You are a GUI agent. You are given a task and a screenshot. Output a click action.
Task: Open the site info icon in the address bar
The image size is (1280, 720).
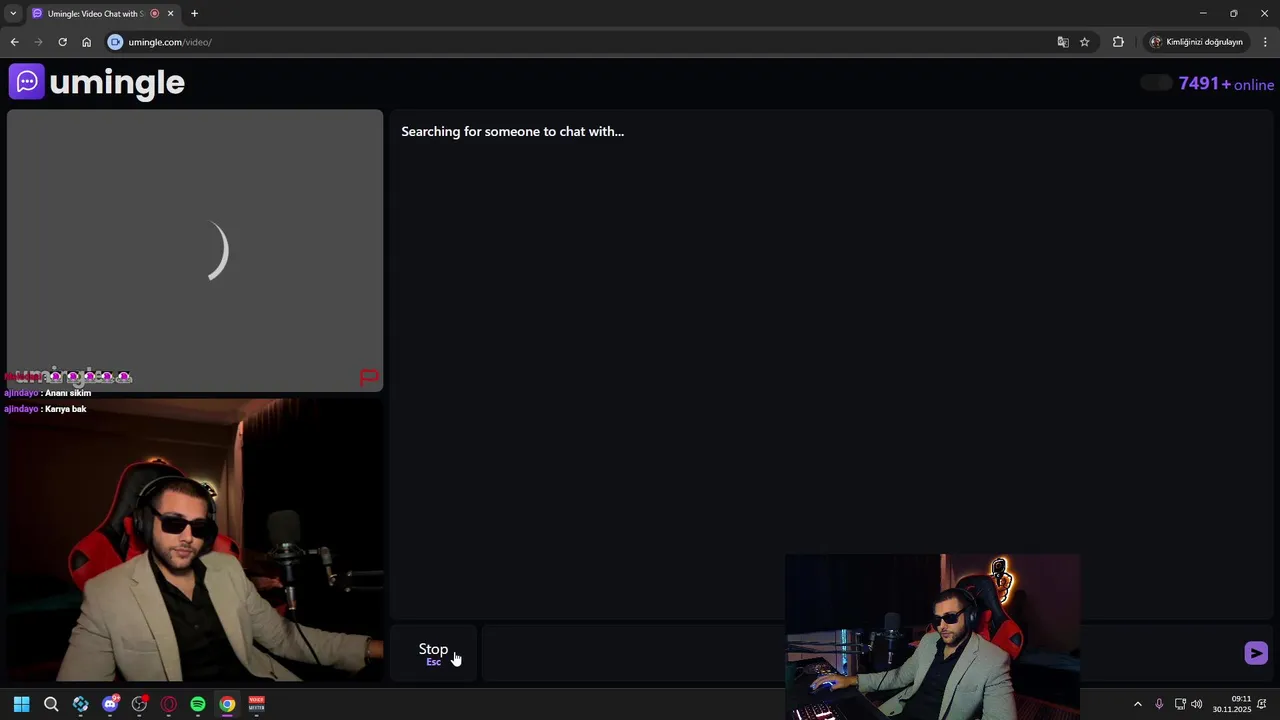(115, 42)
